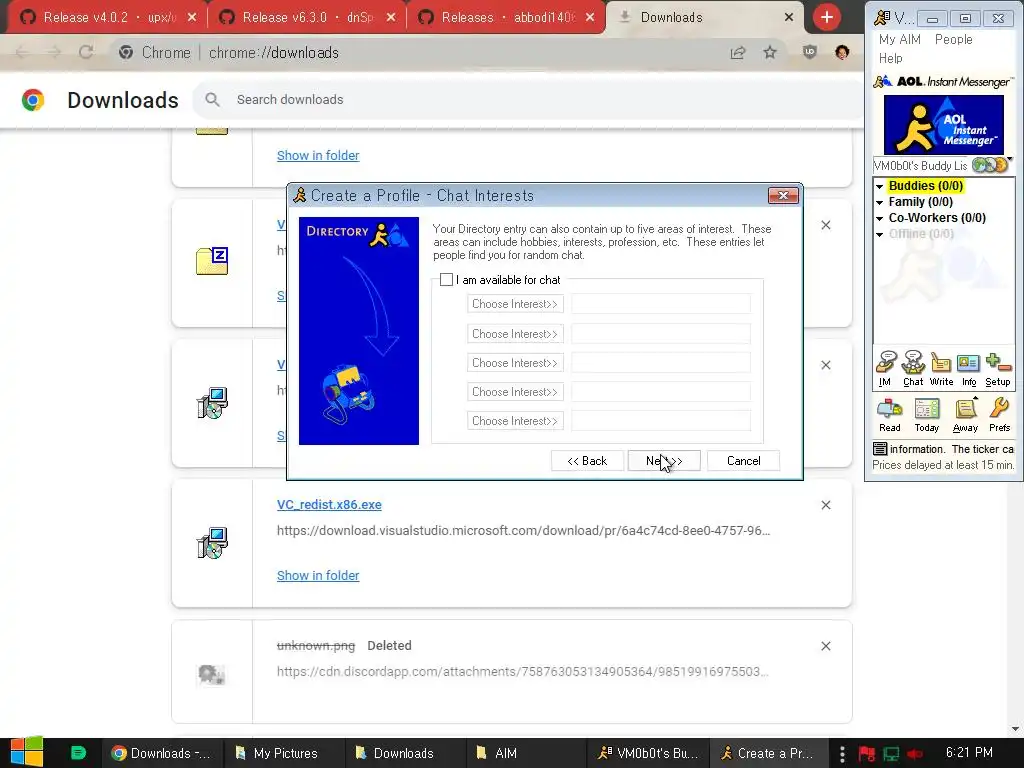Switch to the Release v6.3.0 dnSpy tab

tap(307, 17)
